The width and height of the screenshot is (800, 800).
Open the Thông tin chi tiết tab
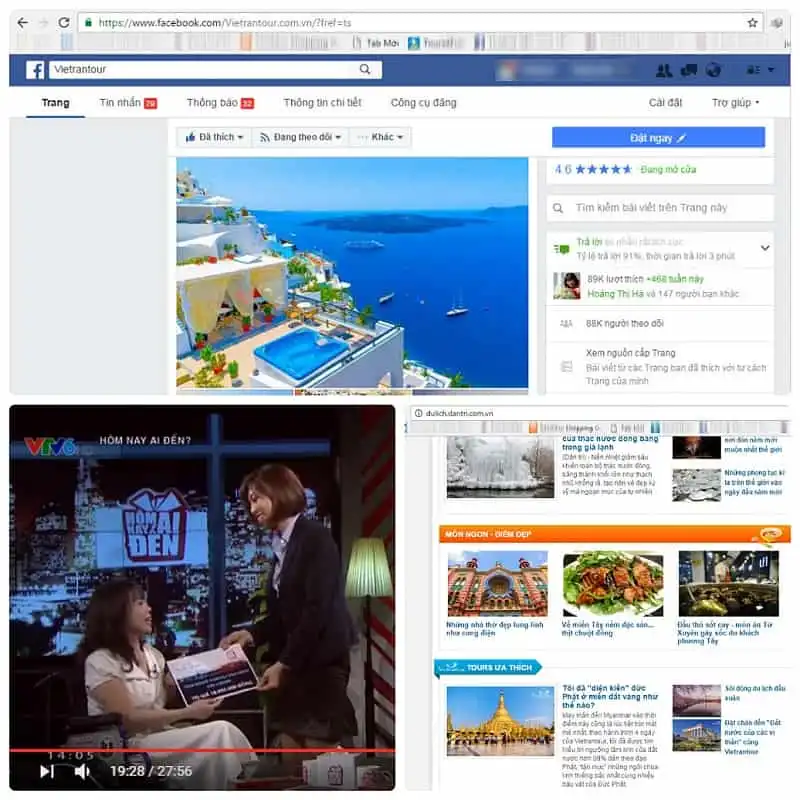325,102
